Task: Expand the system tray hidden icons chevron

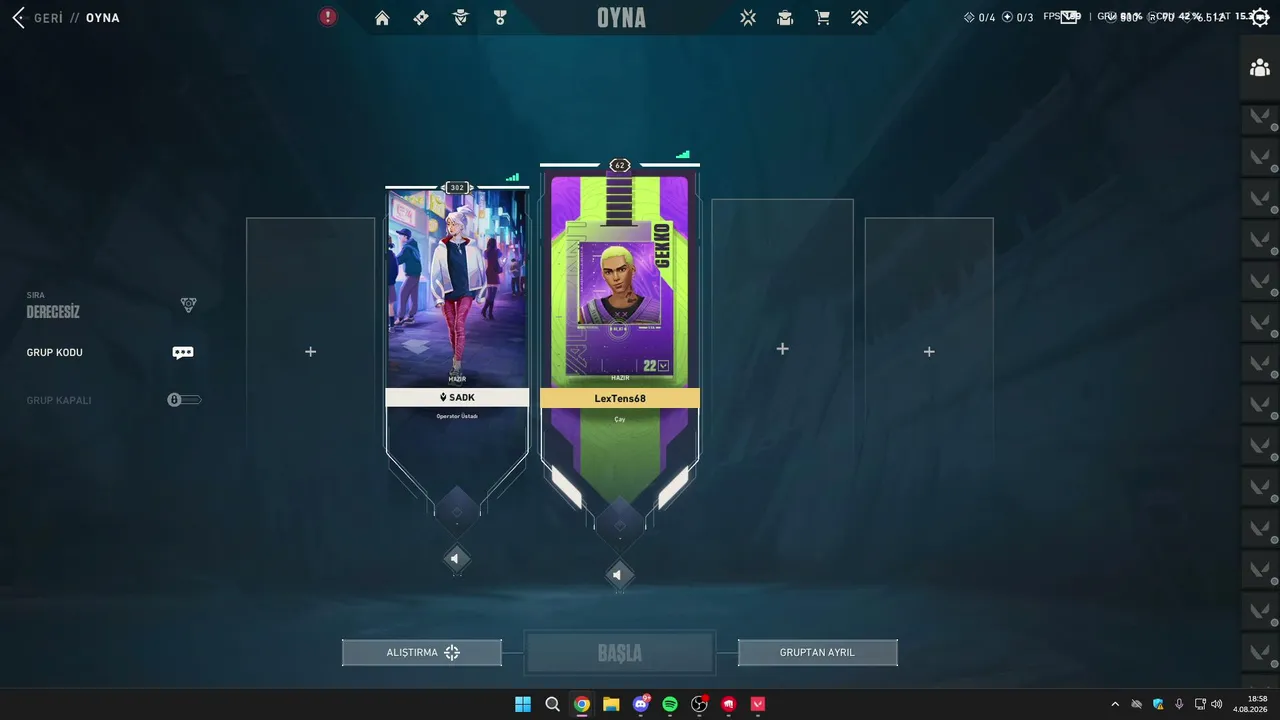Action: click(x=1115, y=704)
